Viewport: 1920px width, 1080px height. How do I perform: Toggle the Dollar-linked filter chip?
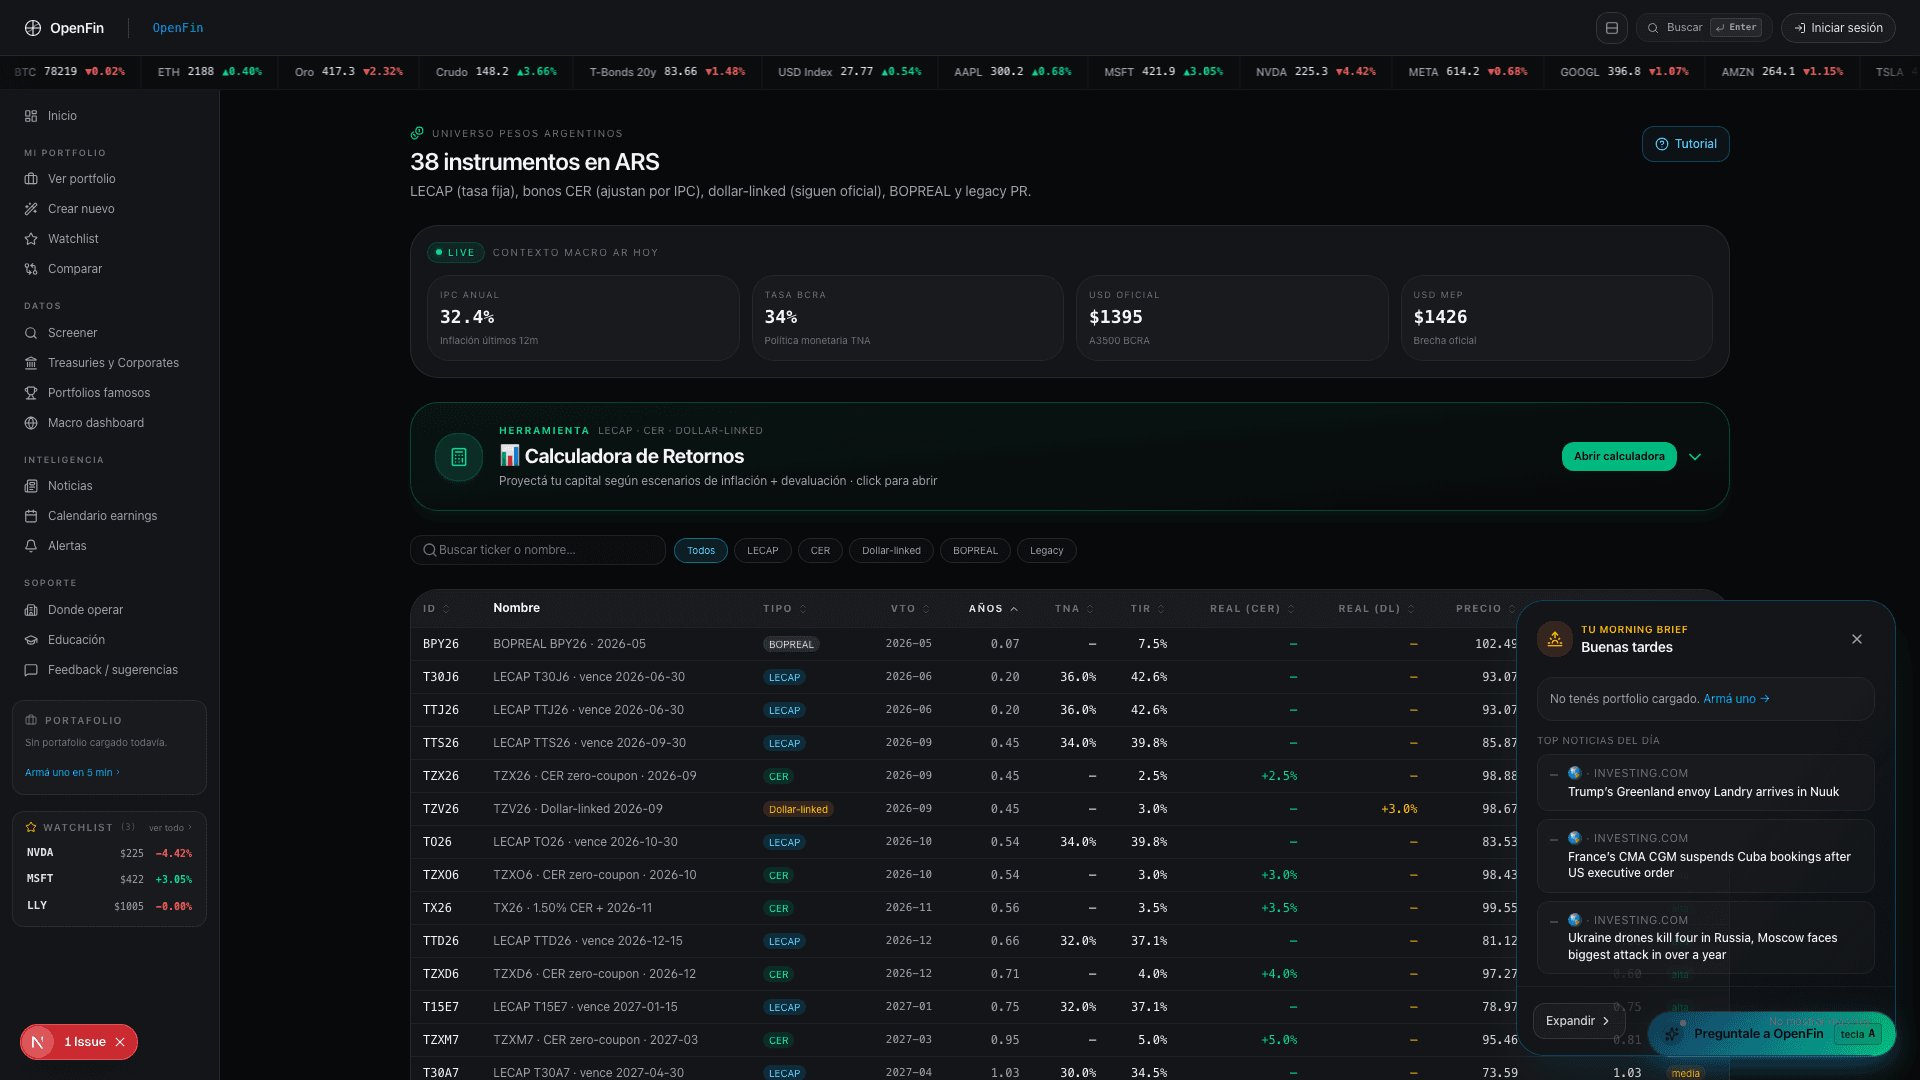[x=891, y=551]
